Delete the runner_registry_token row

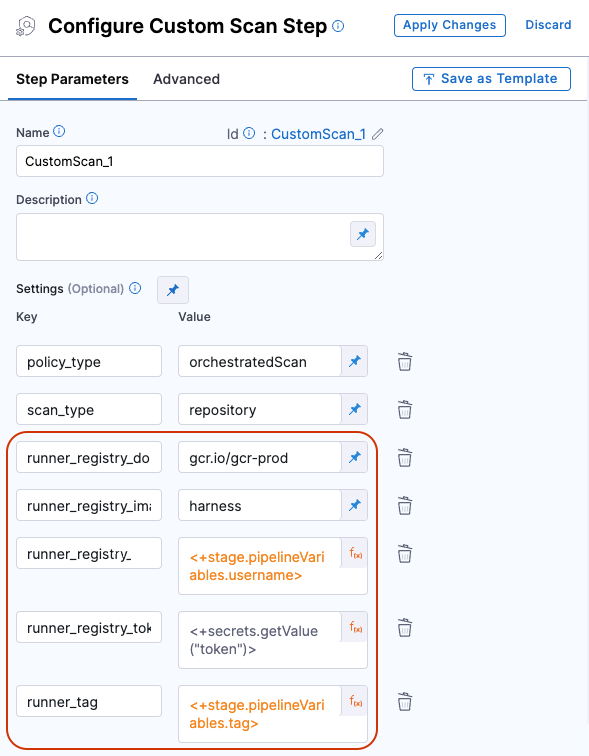[404, 628]
